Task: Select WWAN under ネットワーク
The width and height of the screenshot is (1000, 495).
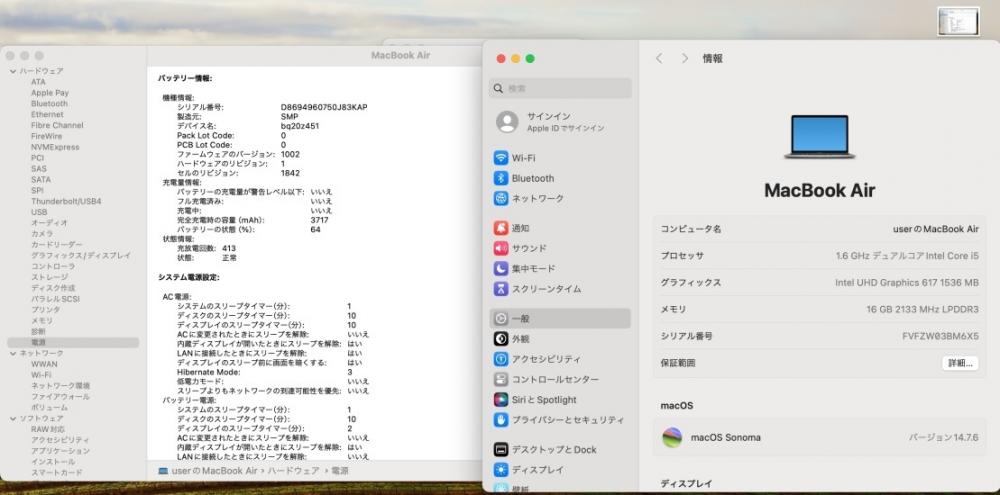Action: (44, 364)
